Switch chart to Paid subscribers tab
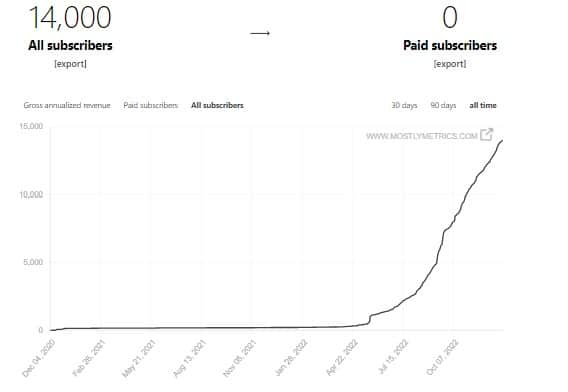This screenshot has width=568, height=392. (150, 105)
